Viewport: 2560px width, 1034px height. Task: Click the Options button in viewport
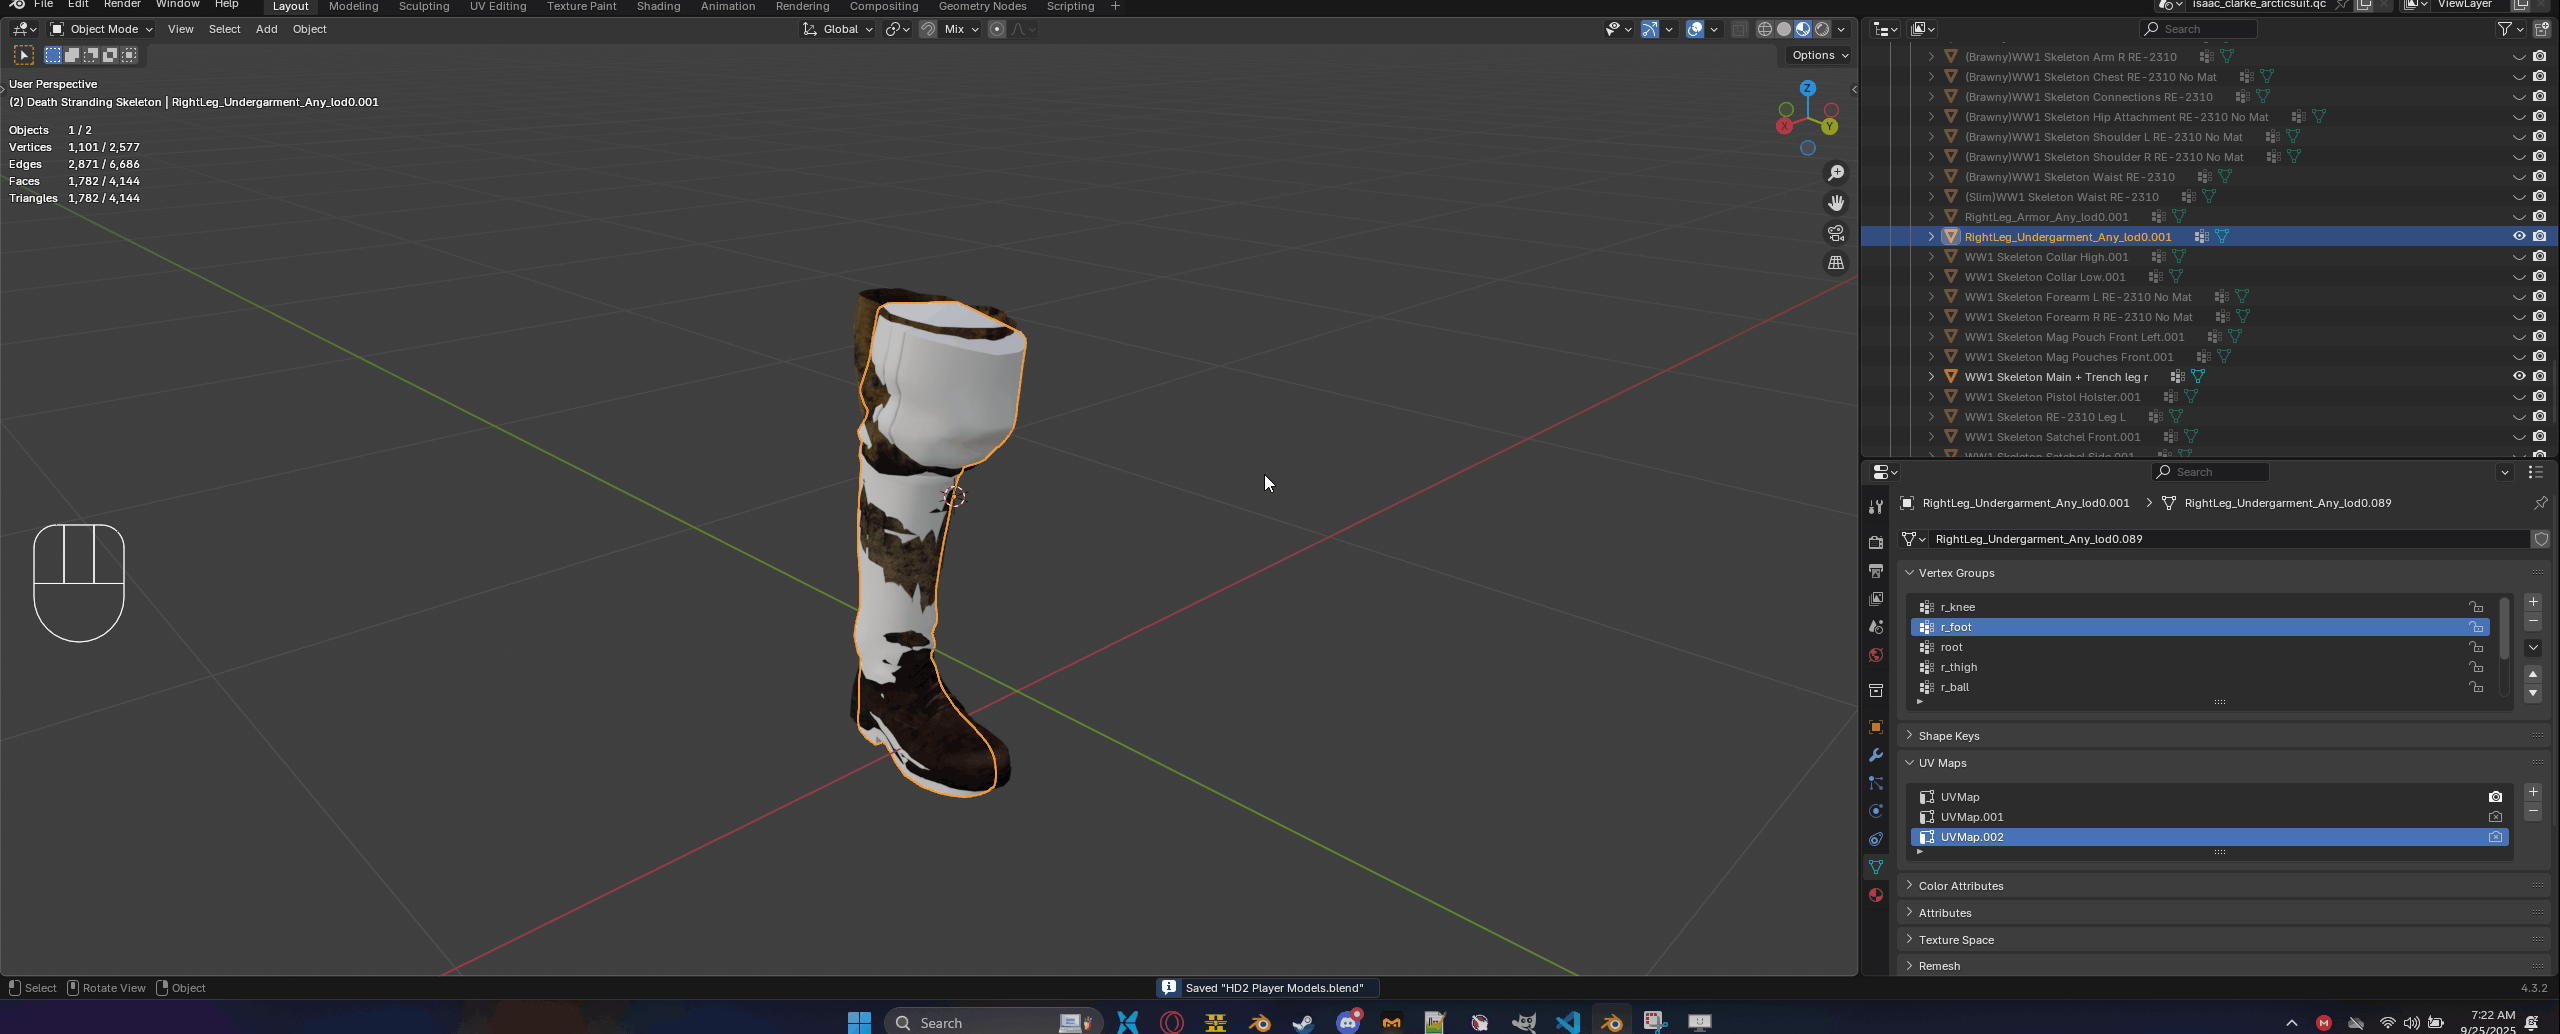coord(1819,55)
